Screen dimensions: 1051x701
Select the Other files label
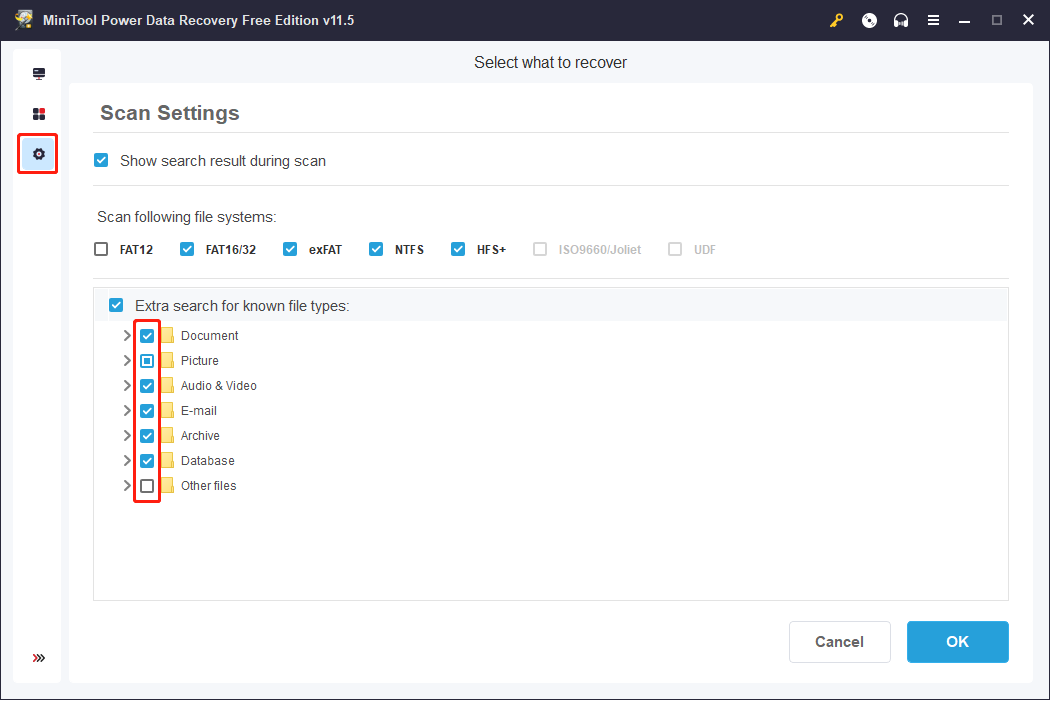(x=208, y=486)
